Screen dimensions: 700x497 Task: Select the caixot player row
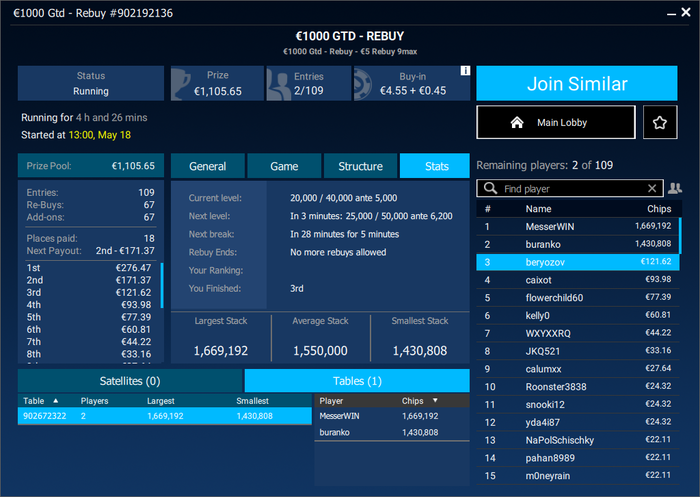click(578, 280)
